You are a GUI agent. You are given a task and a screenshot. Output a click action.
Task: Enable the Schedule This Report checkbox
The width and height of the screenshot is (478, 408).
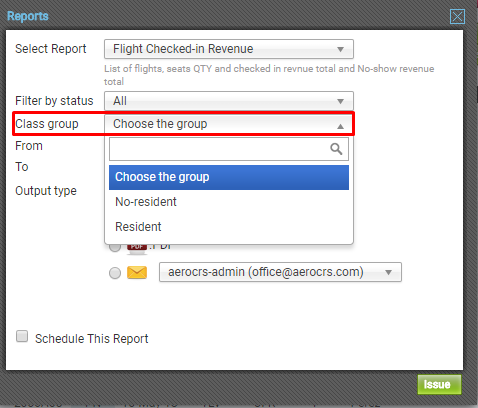pyautogui.click(x=22, y=336)
